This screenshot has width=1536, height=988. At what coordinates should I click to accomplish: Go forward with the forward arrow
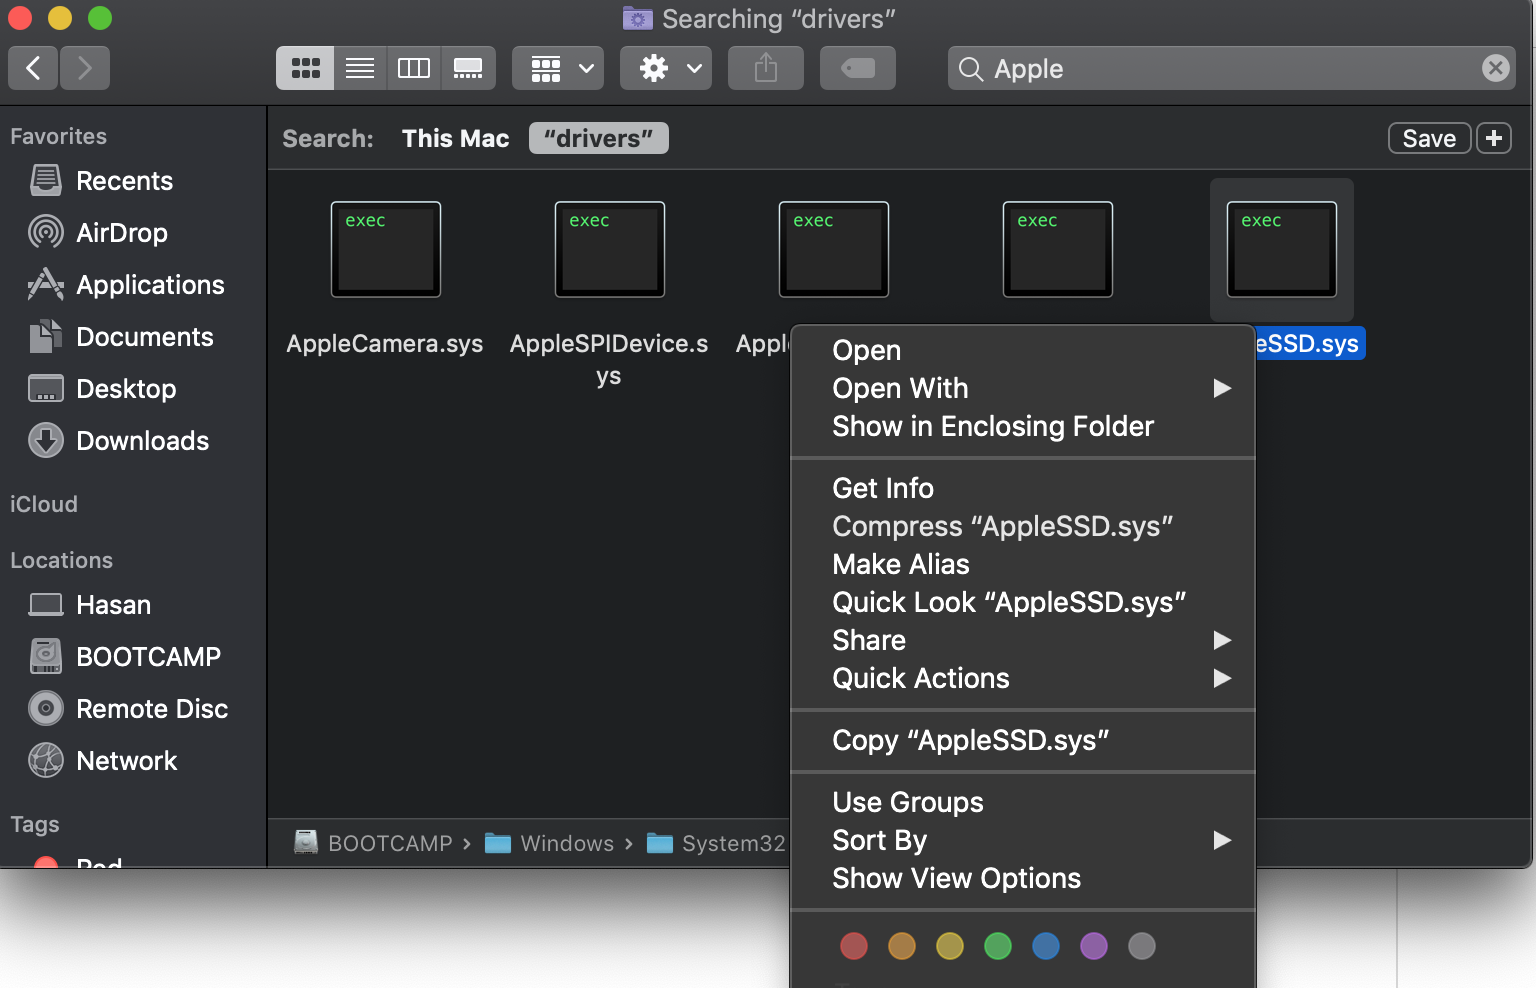pos(85,68)
